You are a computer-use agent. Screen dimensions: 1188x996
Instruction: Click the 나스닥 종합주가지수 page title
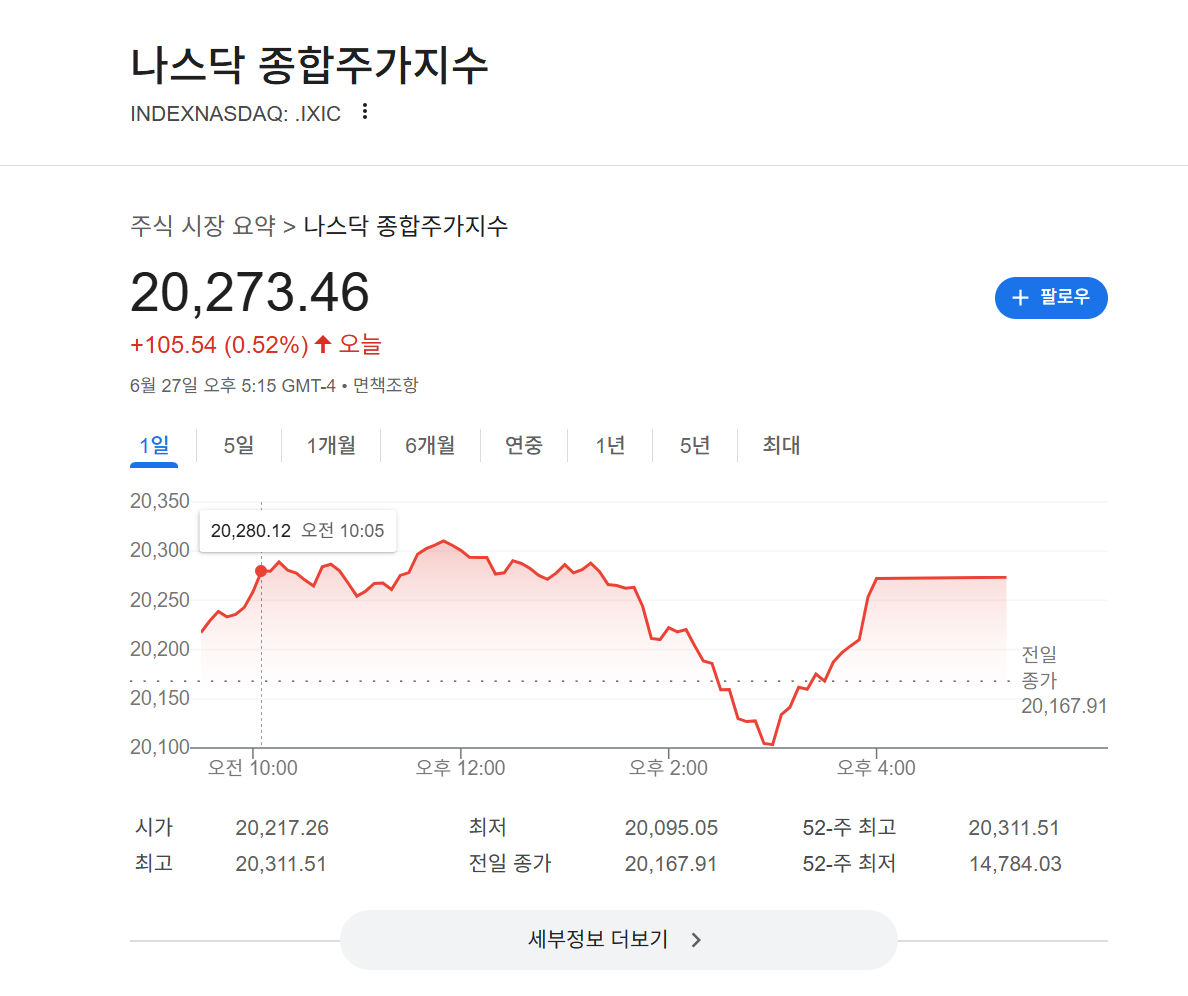tap(309, 66)
